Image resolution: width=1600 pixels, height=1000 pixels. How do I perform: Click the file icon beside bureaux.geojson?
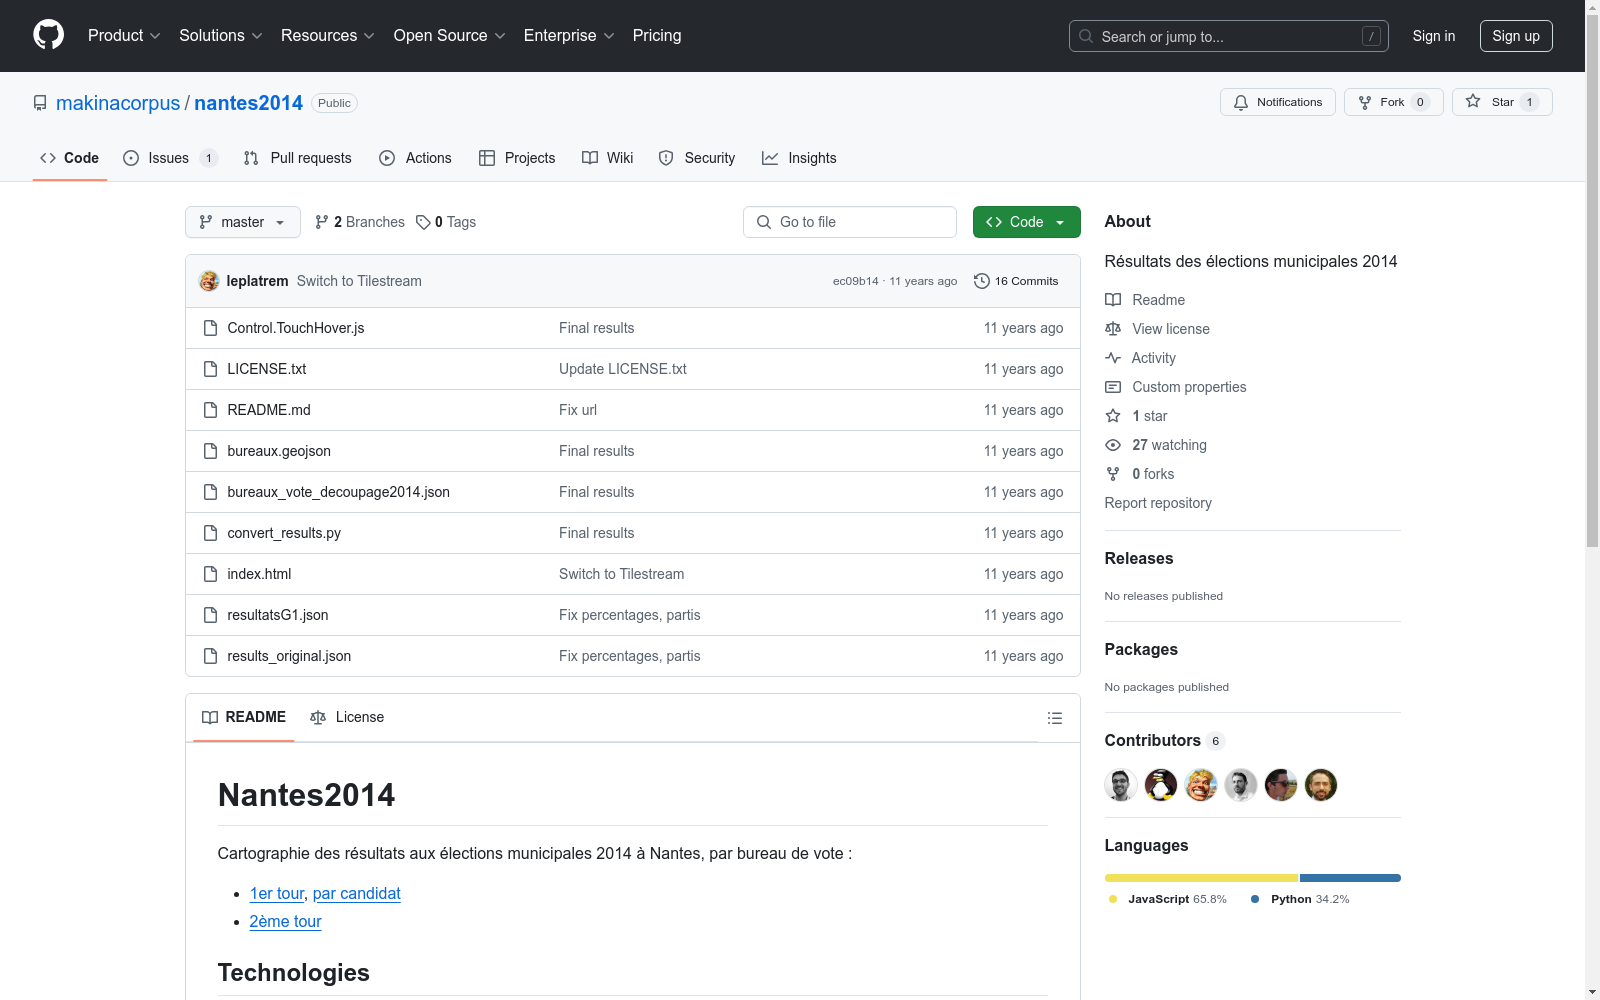tap(210, 451)
